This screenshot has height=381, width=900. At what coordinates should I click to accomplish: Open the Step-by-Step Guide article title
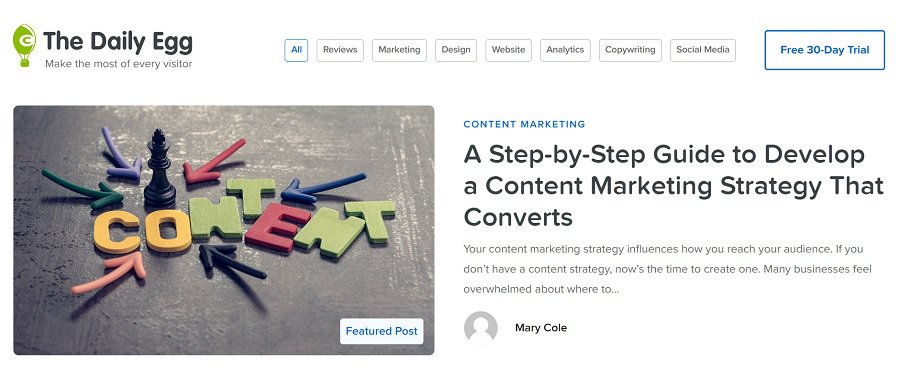click(x=673, y=186)
